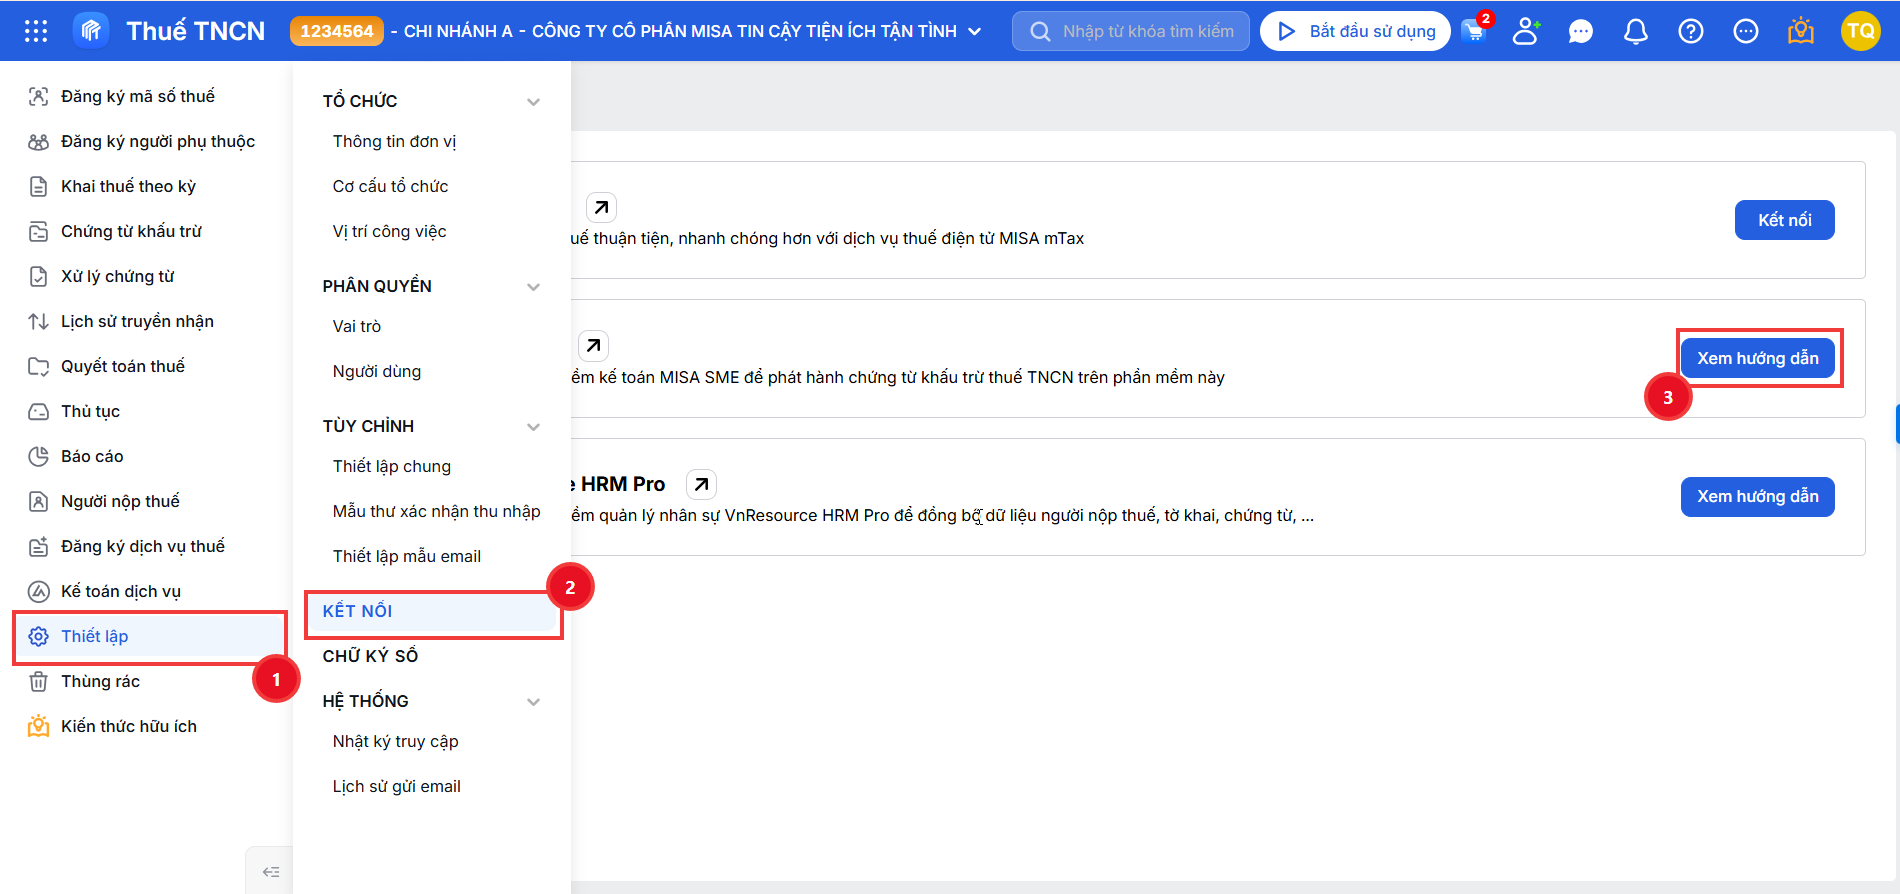Open Vị trí công việc menu item
Screen dimensions: 1900x894
point(389,231)
